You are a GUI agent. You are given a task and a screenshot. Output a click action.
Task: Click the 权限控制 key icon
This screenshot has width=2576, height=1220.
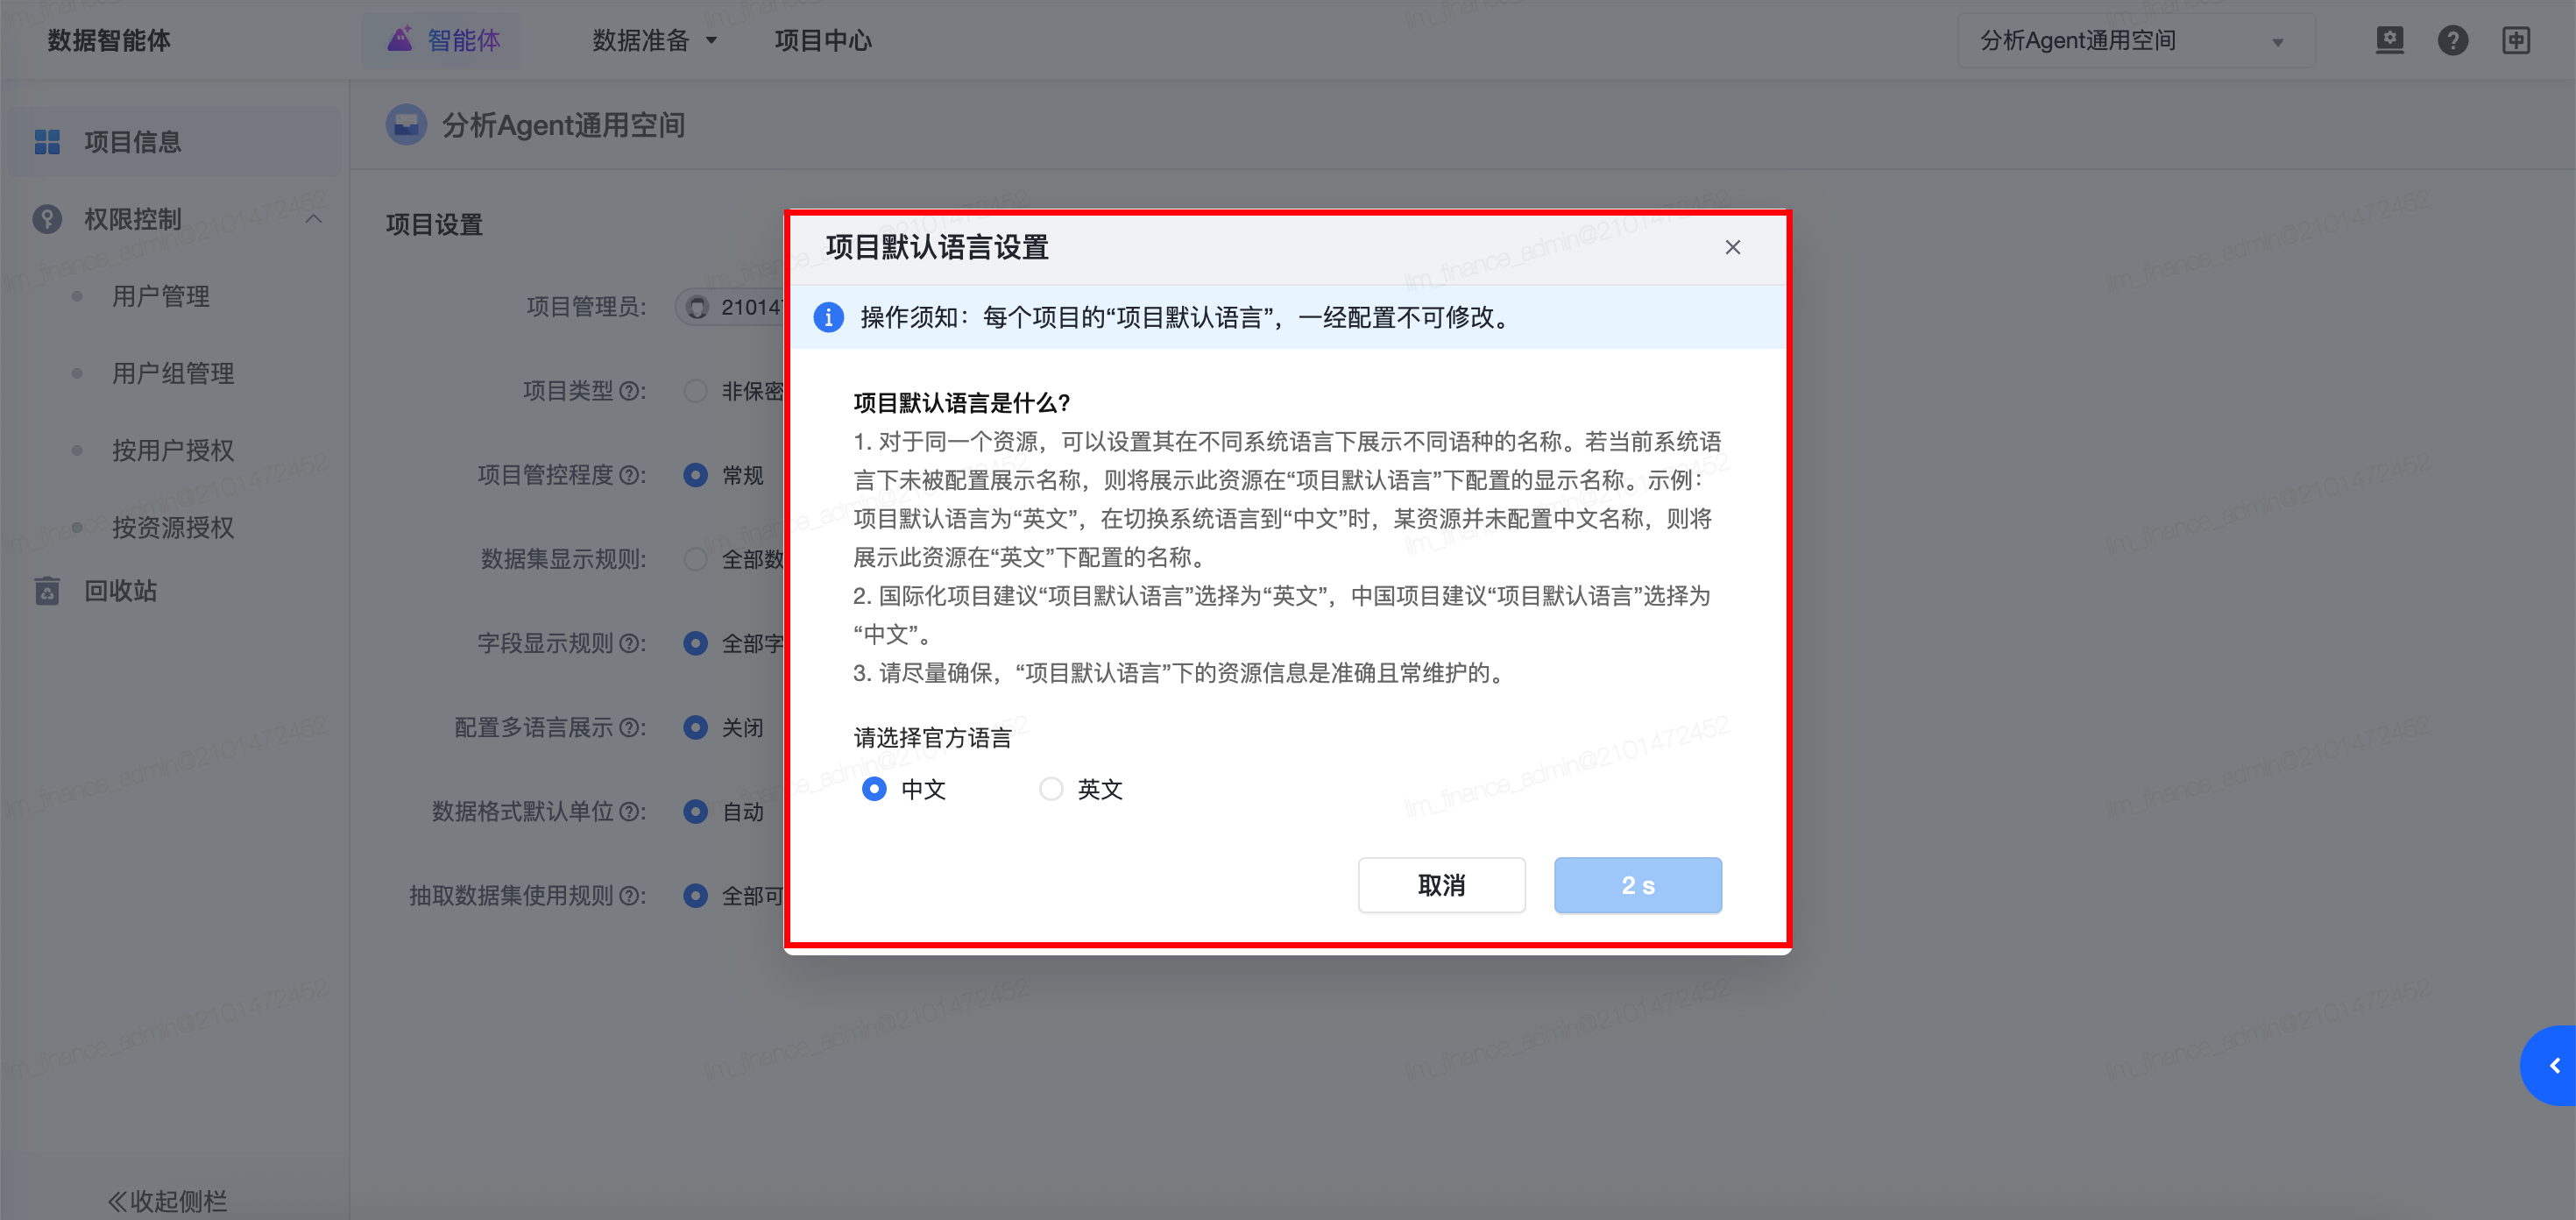pos(47,219)
